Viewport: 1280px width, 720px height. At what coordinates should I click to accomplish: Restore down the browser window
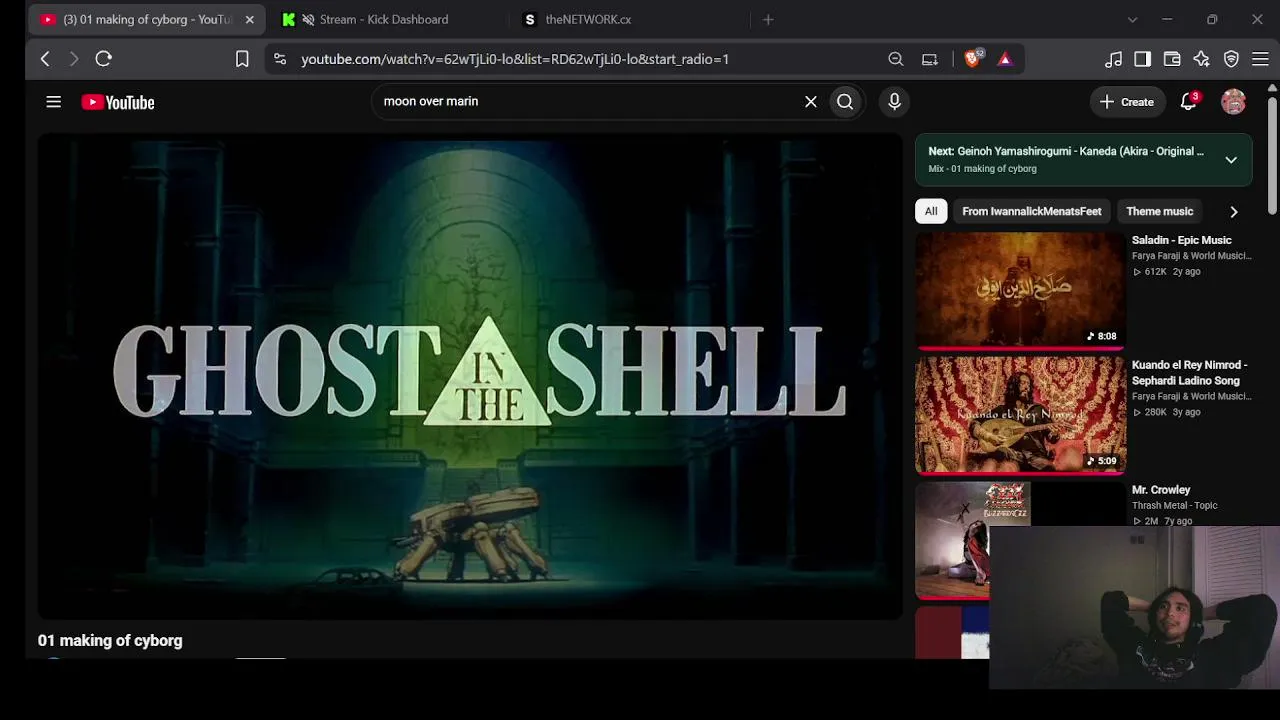tap(1212, 19)
